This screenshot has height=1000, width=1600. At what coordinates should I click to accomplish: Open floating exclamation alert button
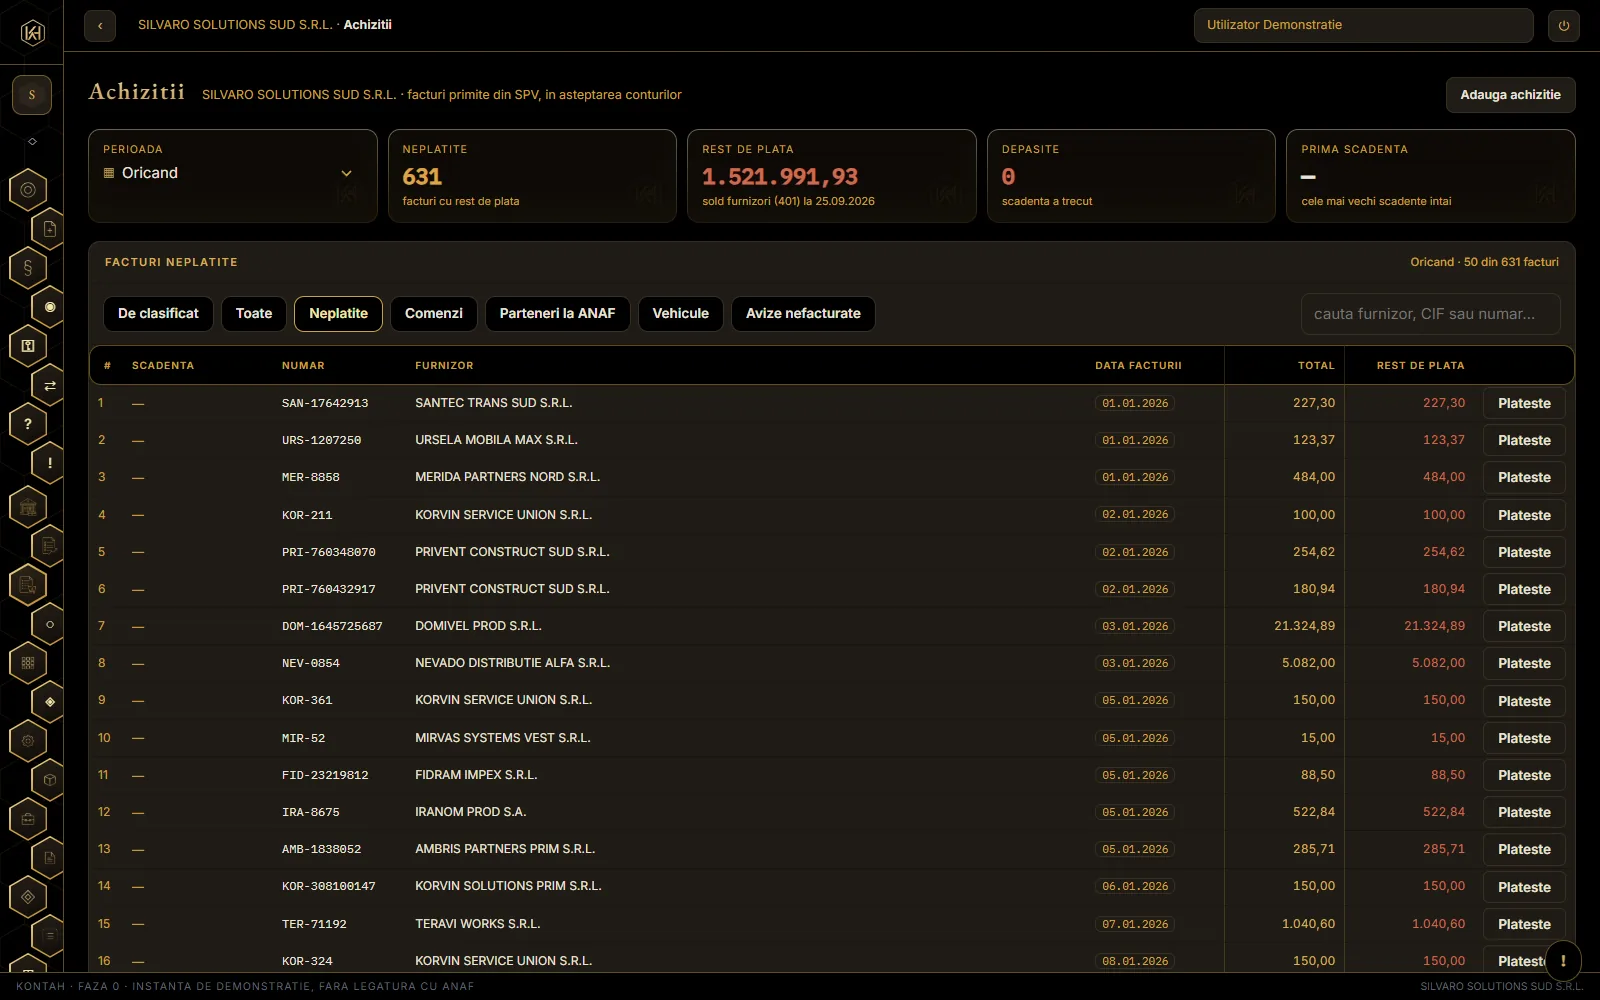pos(1563,960)
